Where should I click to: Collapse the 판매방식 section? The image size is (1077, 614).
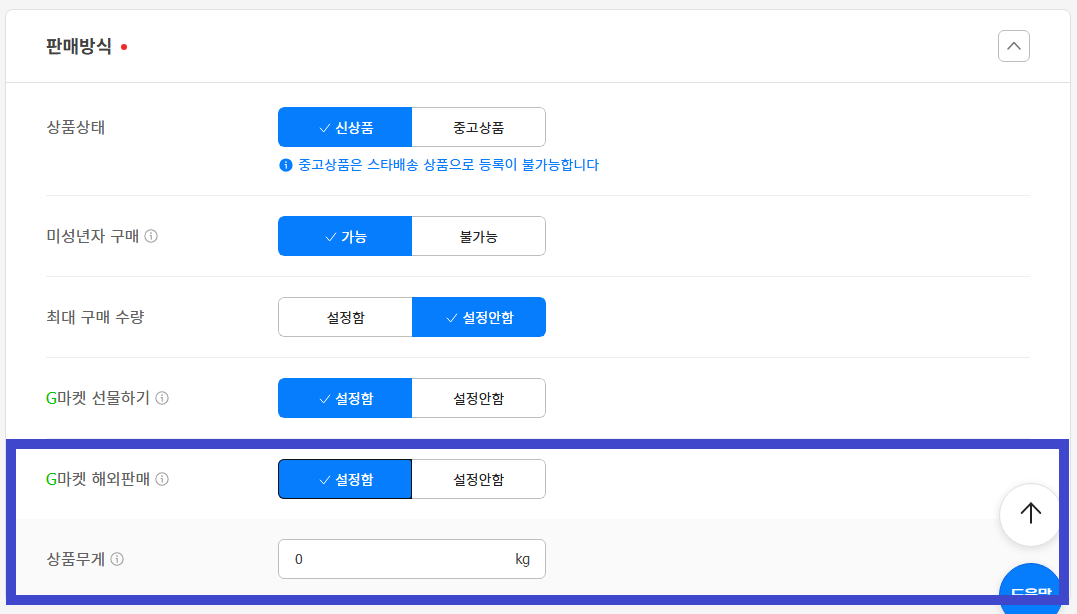(x=1013, y=46)
